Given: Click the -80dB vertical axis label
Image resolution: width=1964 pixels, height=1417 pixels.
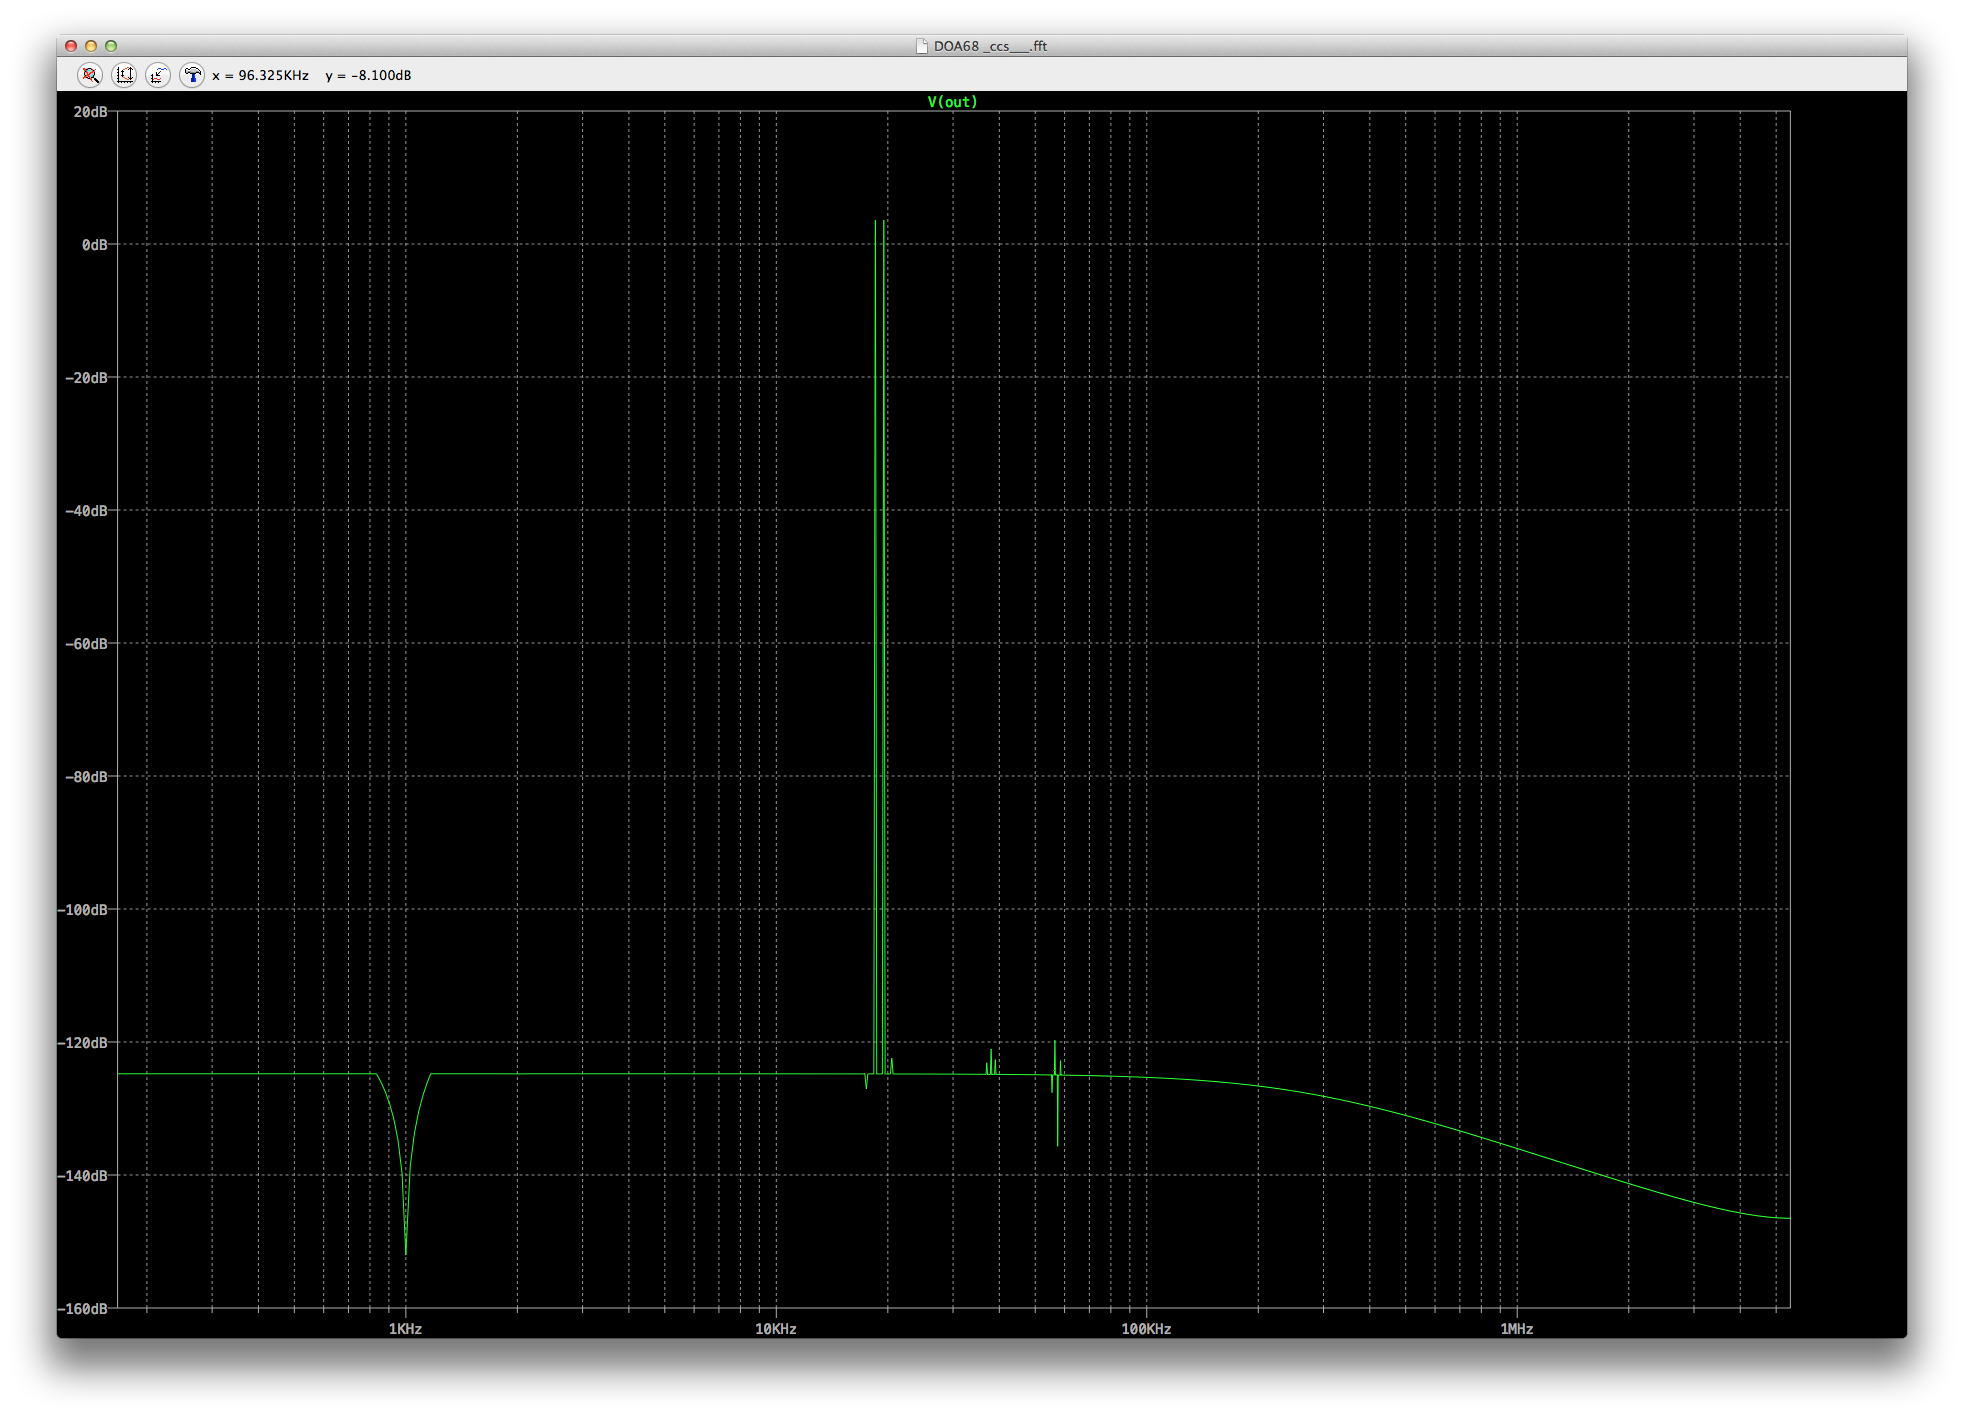Looking at the screenshot, I should (86, 777).
